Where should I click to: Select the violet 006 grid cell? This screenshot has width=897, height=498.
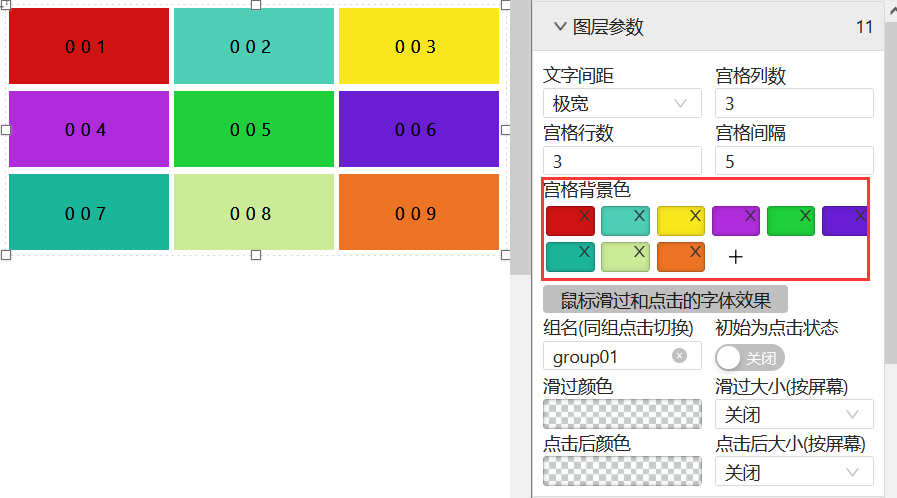coord(419,129)
